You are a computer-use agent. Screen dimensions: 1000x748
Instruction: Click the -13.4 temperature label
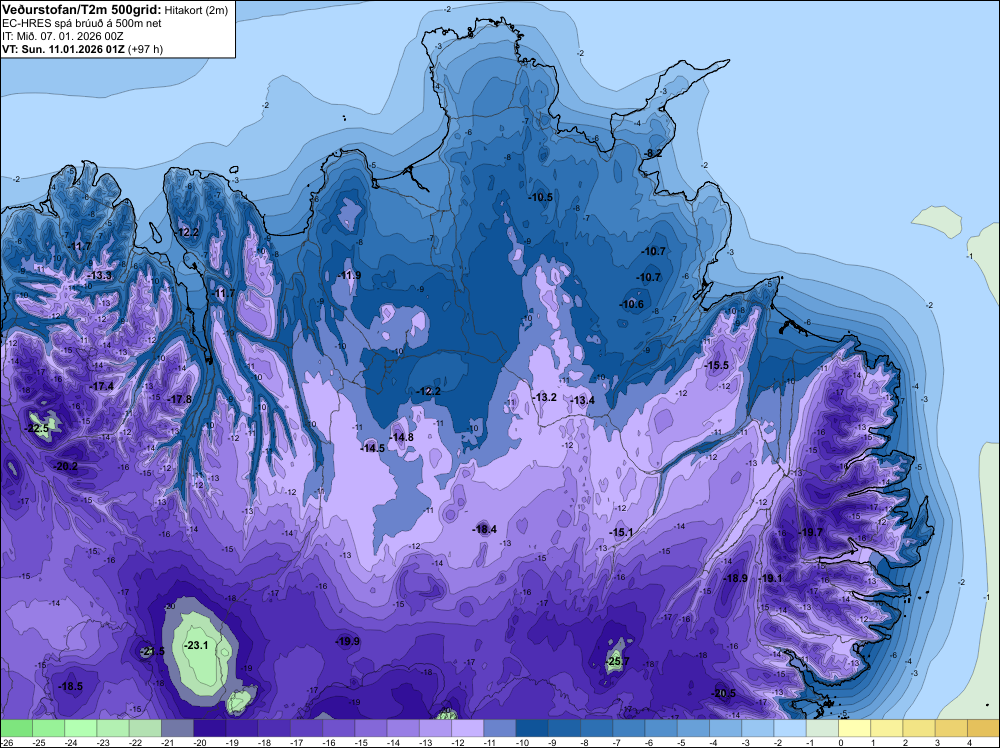(582, 400)
